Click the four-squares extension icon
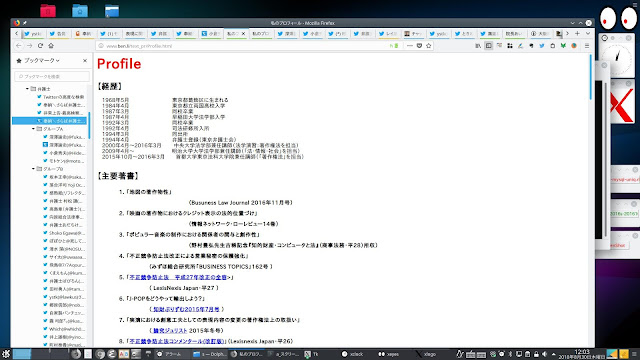This screenshot has width=640, height=360. pos(510,46)
